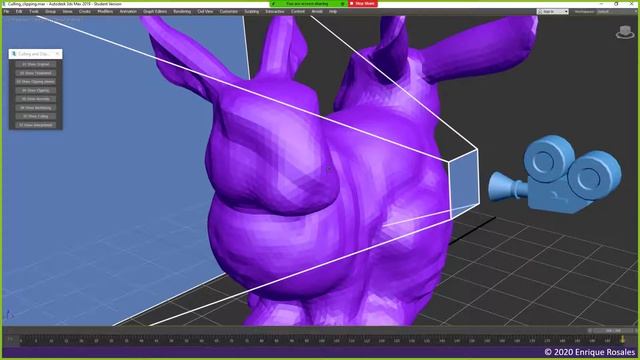The height and width of the screenshot is (360, 640).
Task: Open the Rendering menu
Action: (x=182, y=11)
